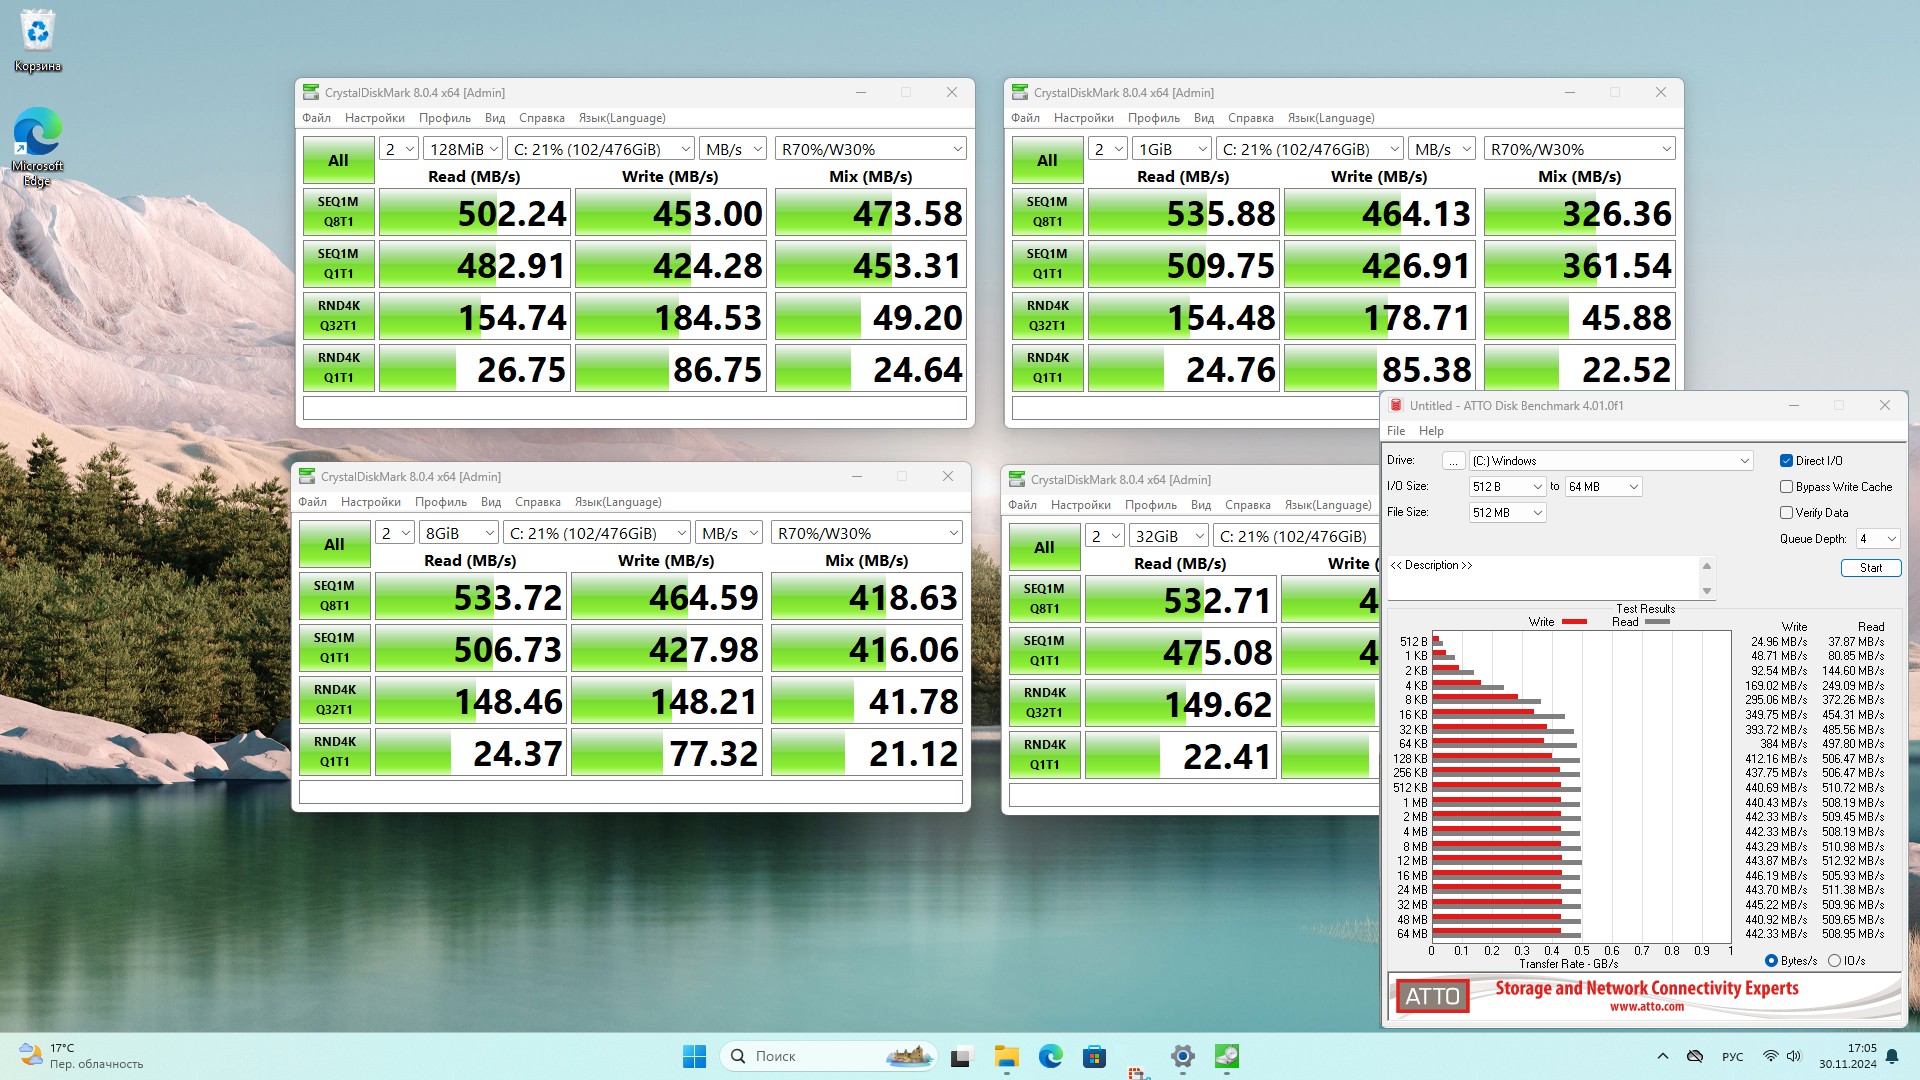Click the Windows Start button
Screen dimensions: 1920x1080
point(694,1056)
